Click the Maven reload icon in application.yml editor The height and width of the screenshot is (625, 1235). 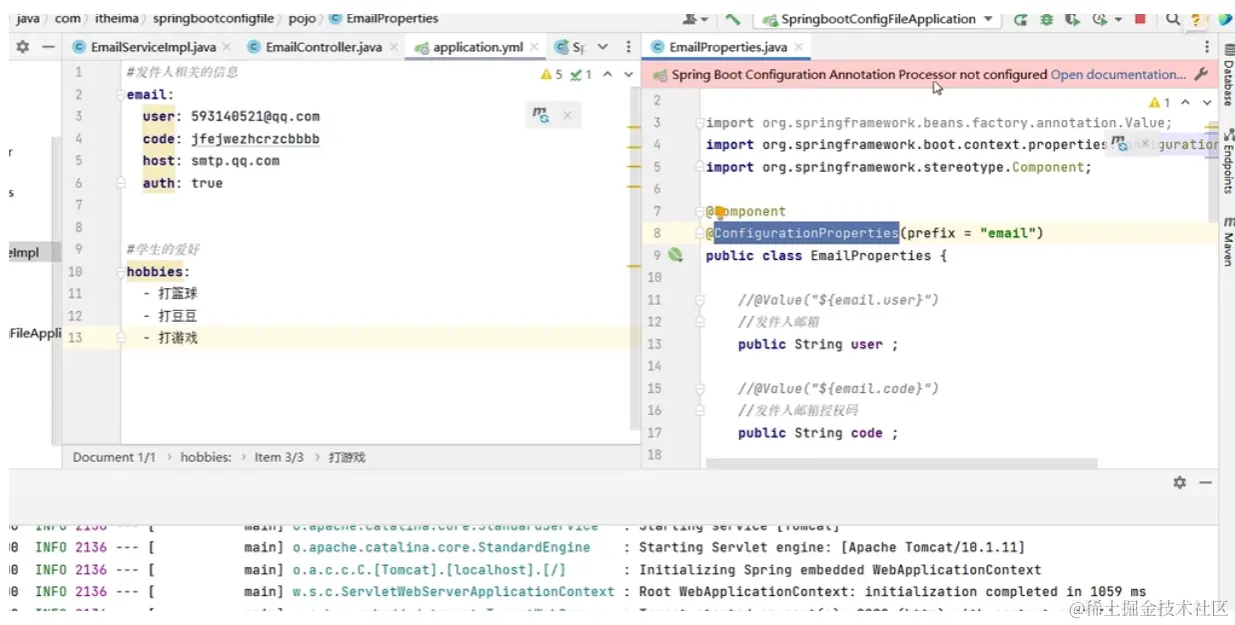click(x=541, y=115)
